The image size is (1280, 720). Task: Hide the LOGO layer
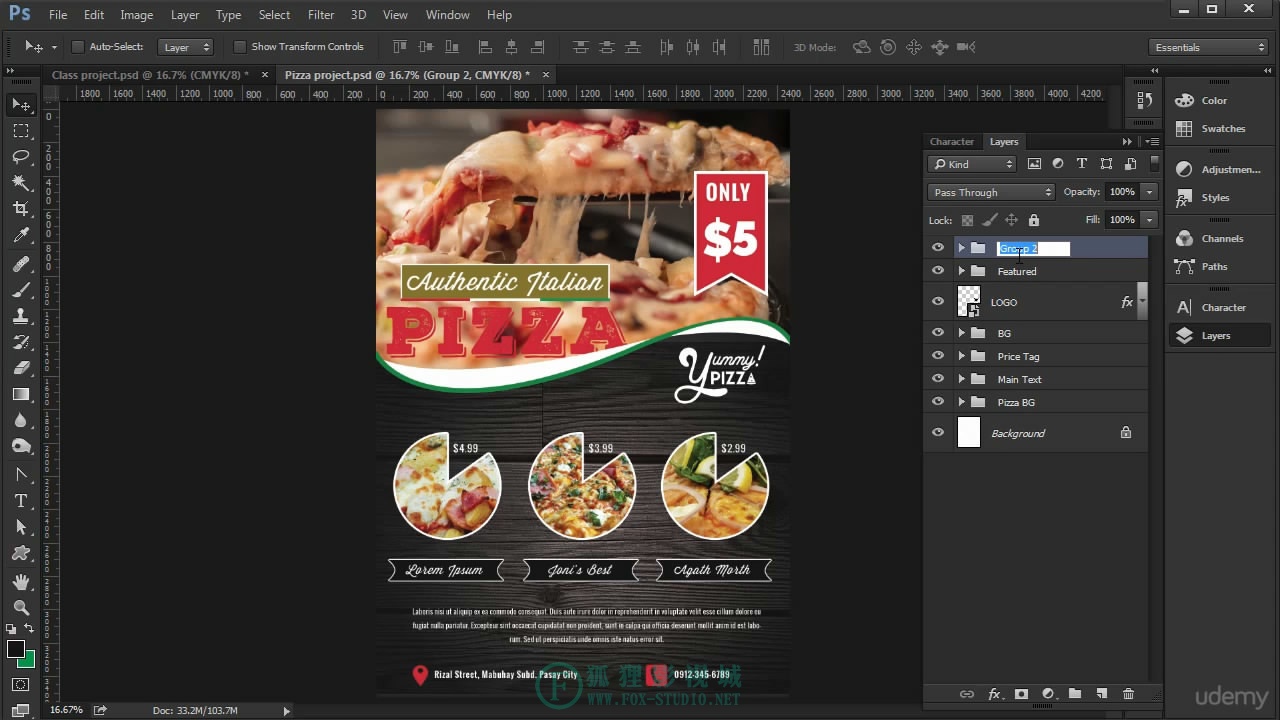coord(938,302)
